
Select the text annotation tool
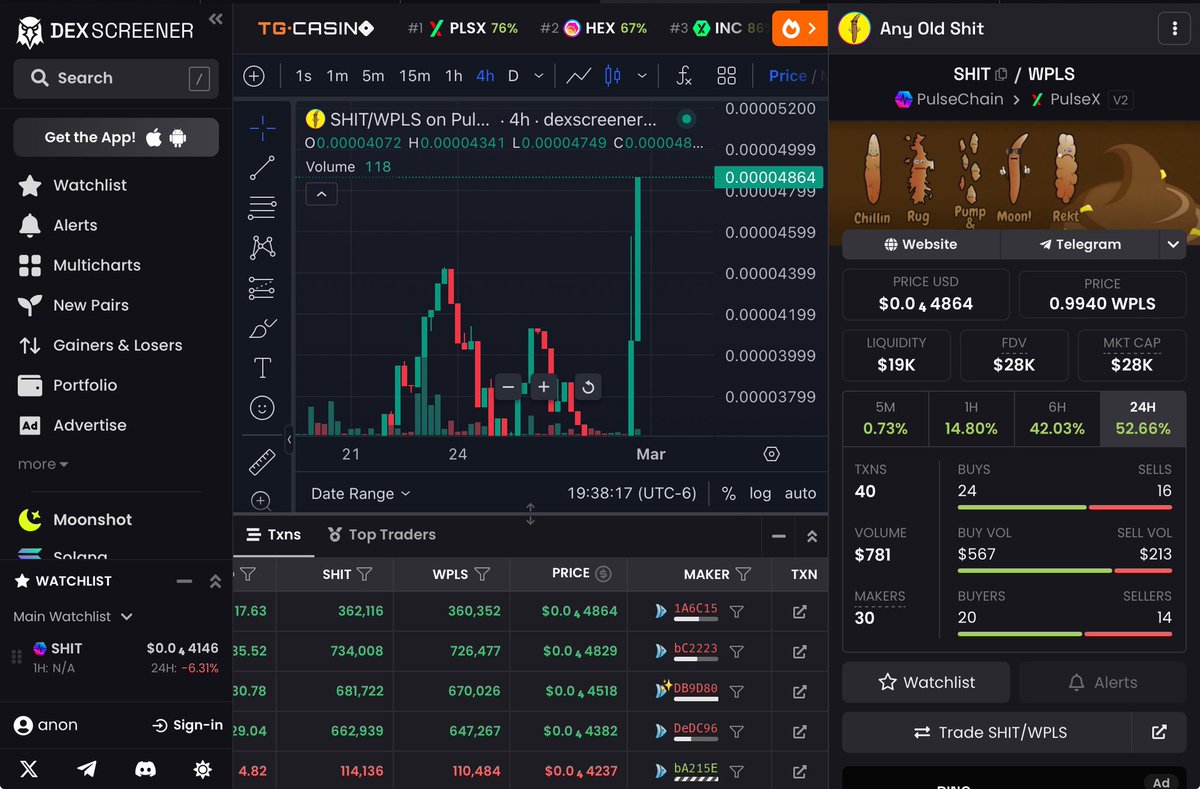click(262, 368)
